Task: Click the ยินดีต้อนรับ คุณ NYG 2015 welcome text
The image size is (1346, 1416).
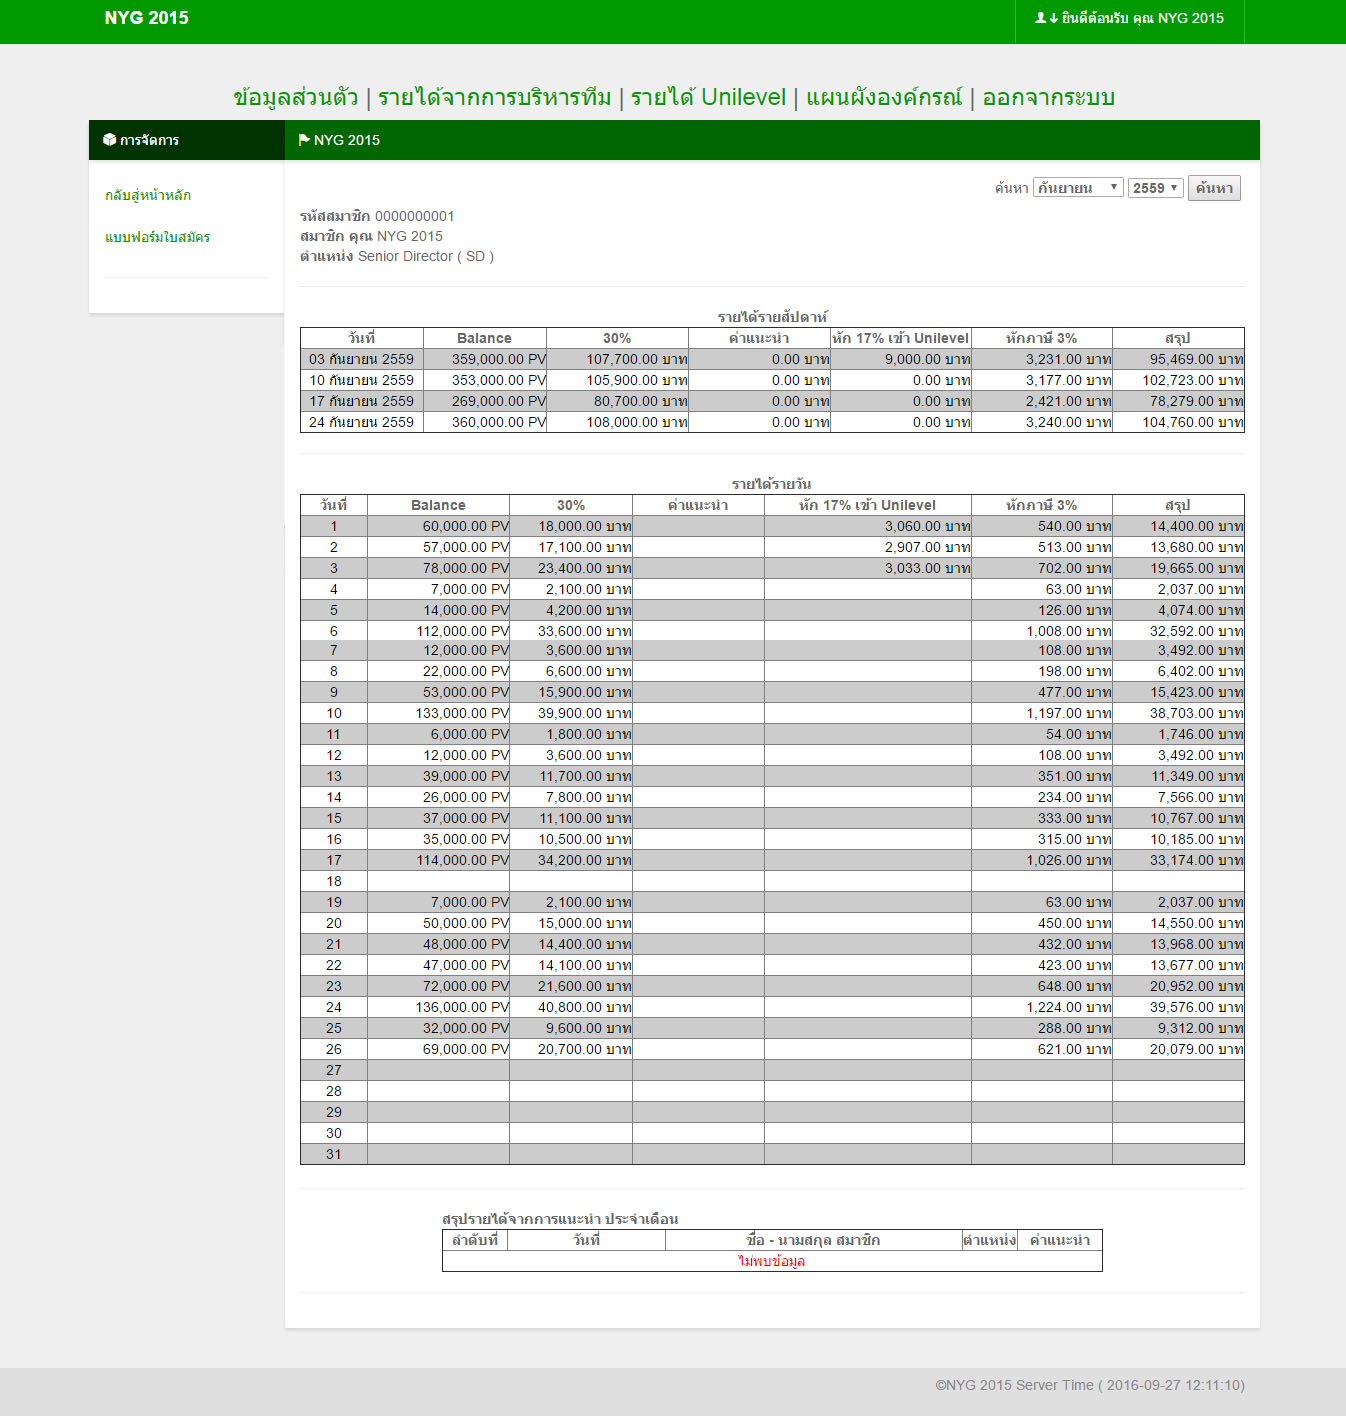Action: point(1142,18)
